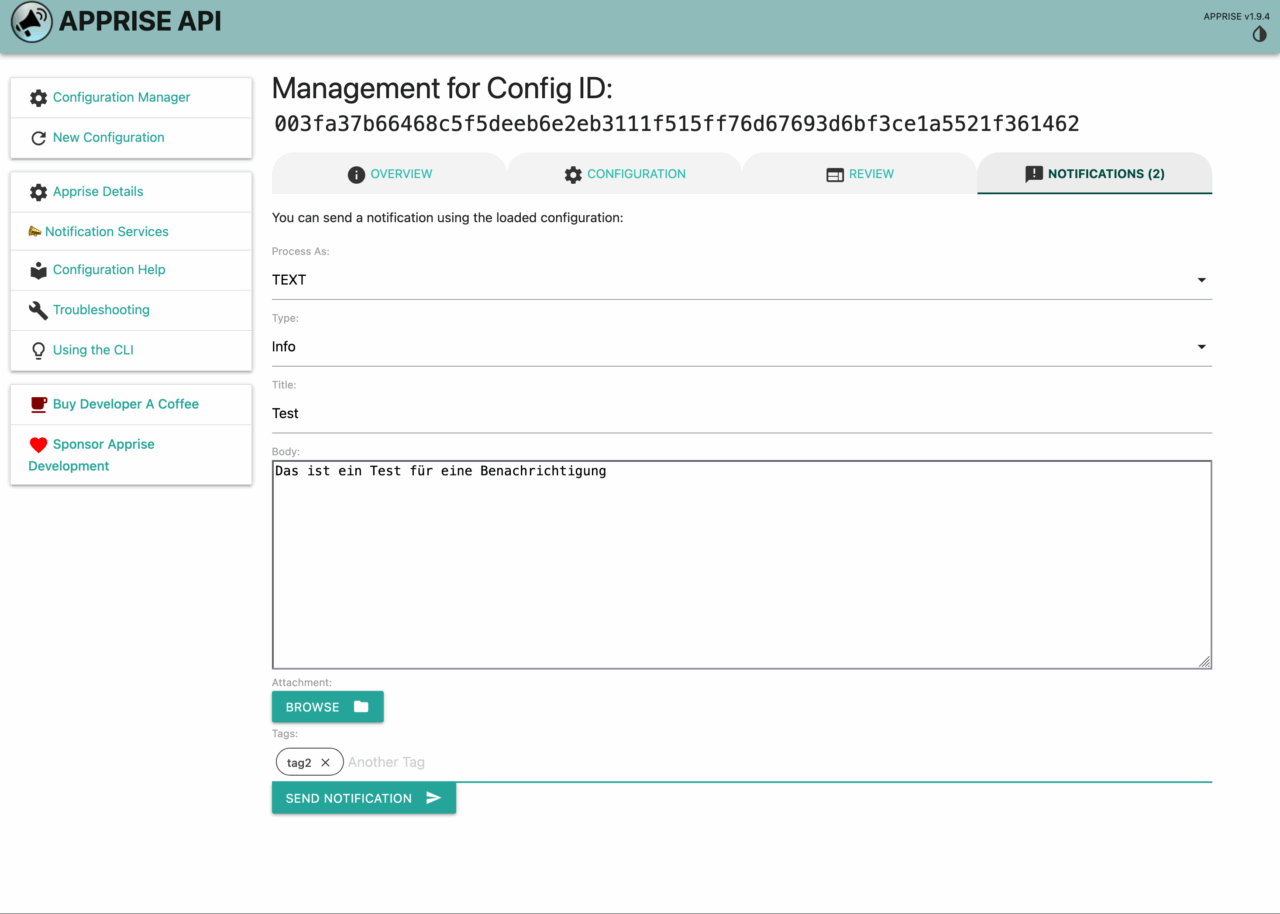Open the Type dropdown arrow
Viewport: 1280px width, 914px height.
click(x=1201, y=347)
